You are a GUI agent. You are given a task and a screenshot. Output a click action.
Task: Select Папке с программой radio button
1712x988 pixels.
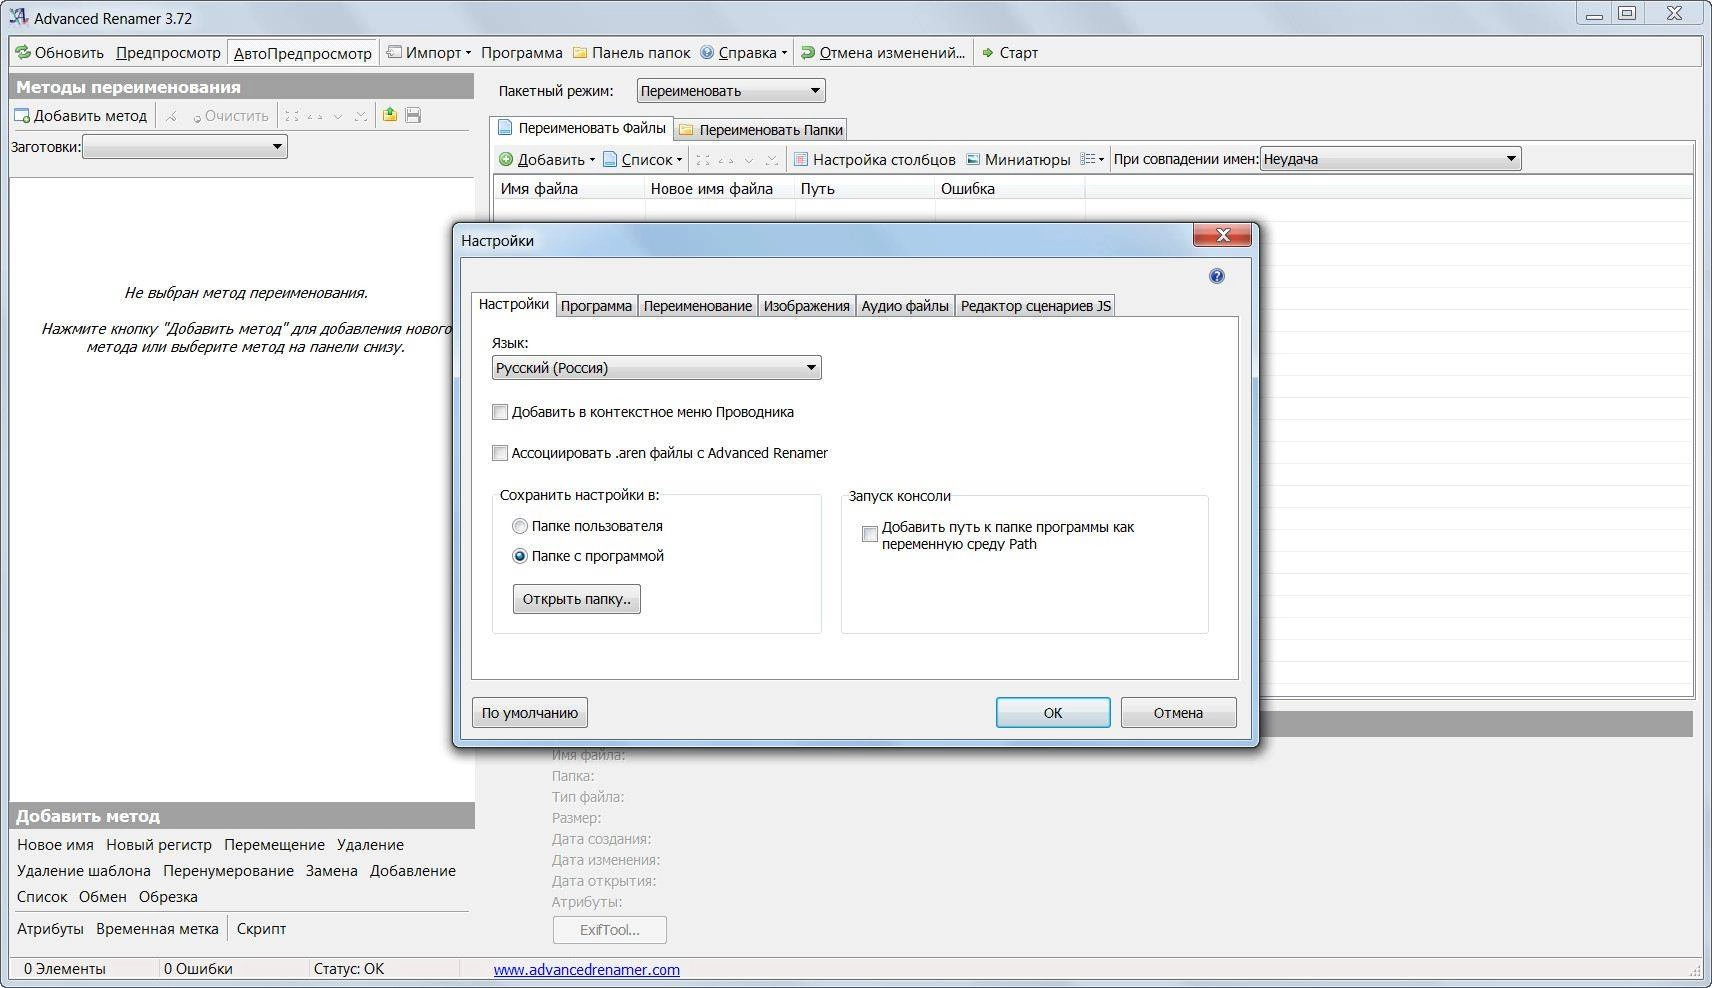click(x=520, y=556)
